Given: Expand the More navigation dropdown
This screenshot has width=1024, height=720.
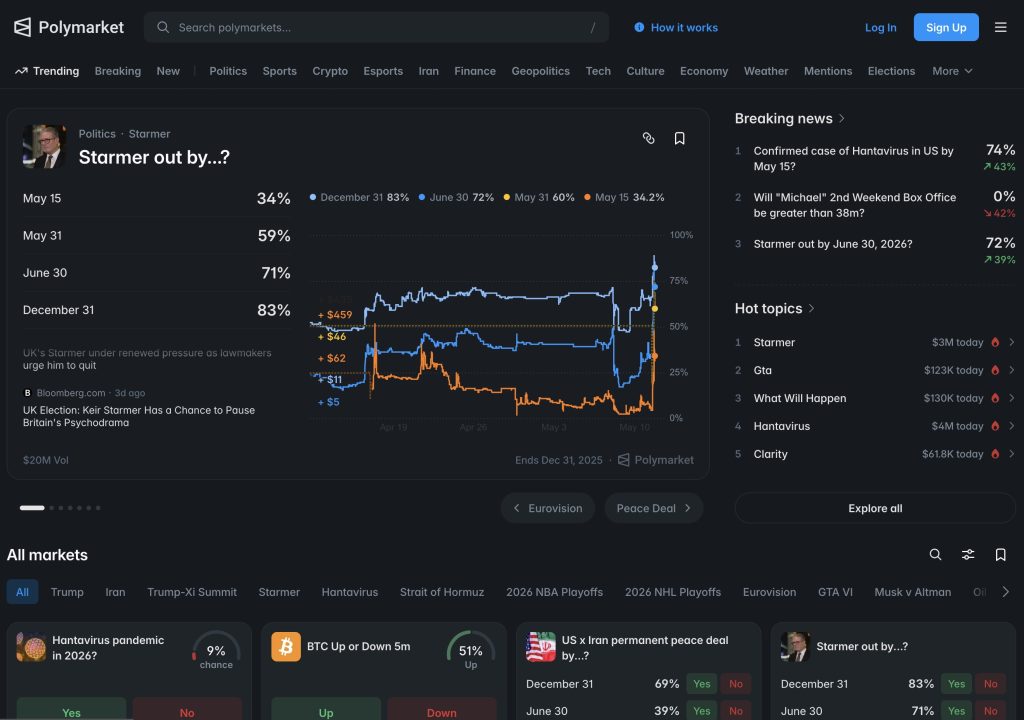Looking at the screenshot, I should click(x=952, y=71).
